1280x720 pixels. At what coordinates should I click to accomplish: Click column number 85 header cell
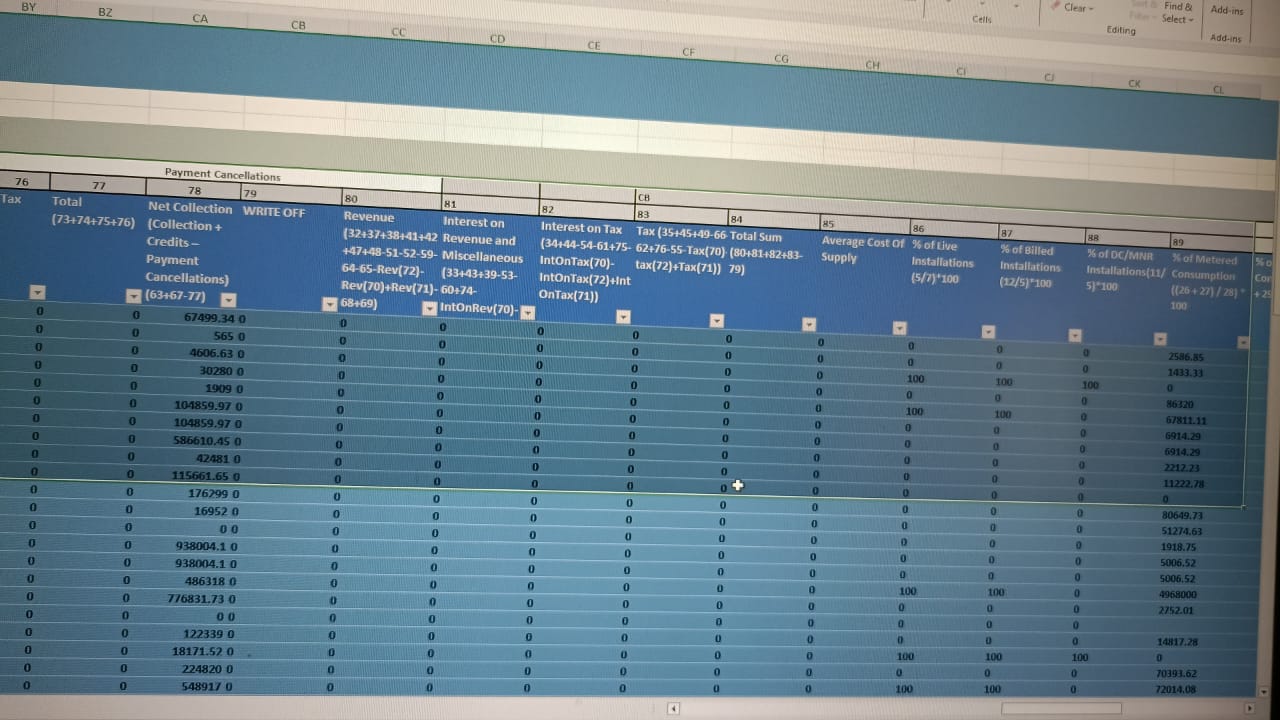(x=863, y=224)
